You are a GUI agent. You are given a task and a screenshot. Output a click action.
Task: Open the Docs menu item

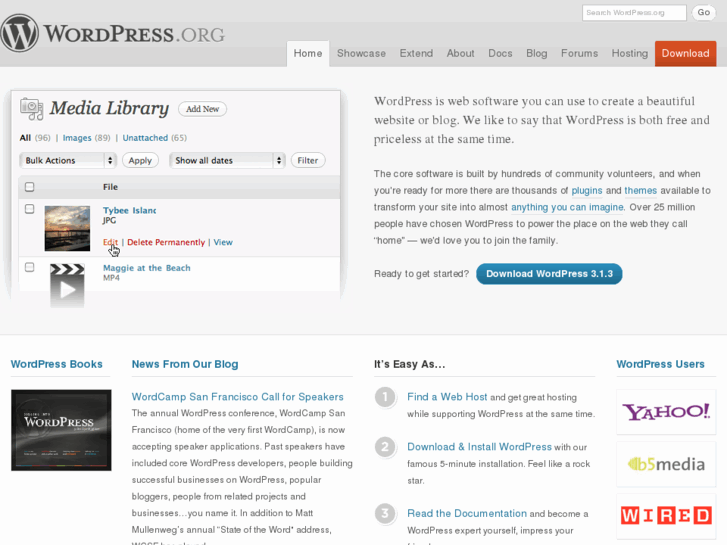click(500, 53)
